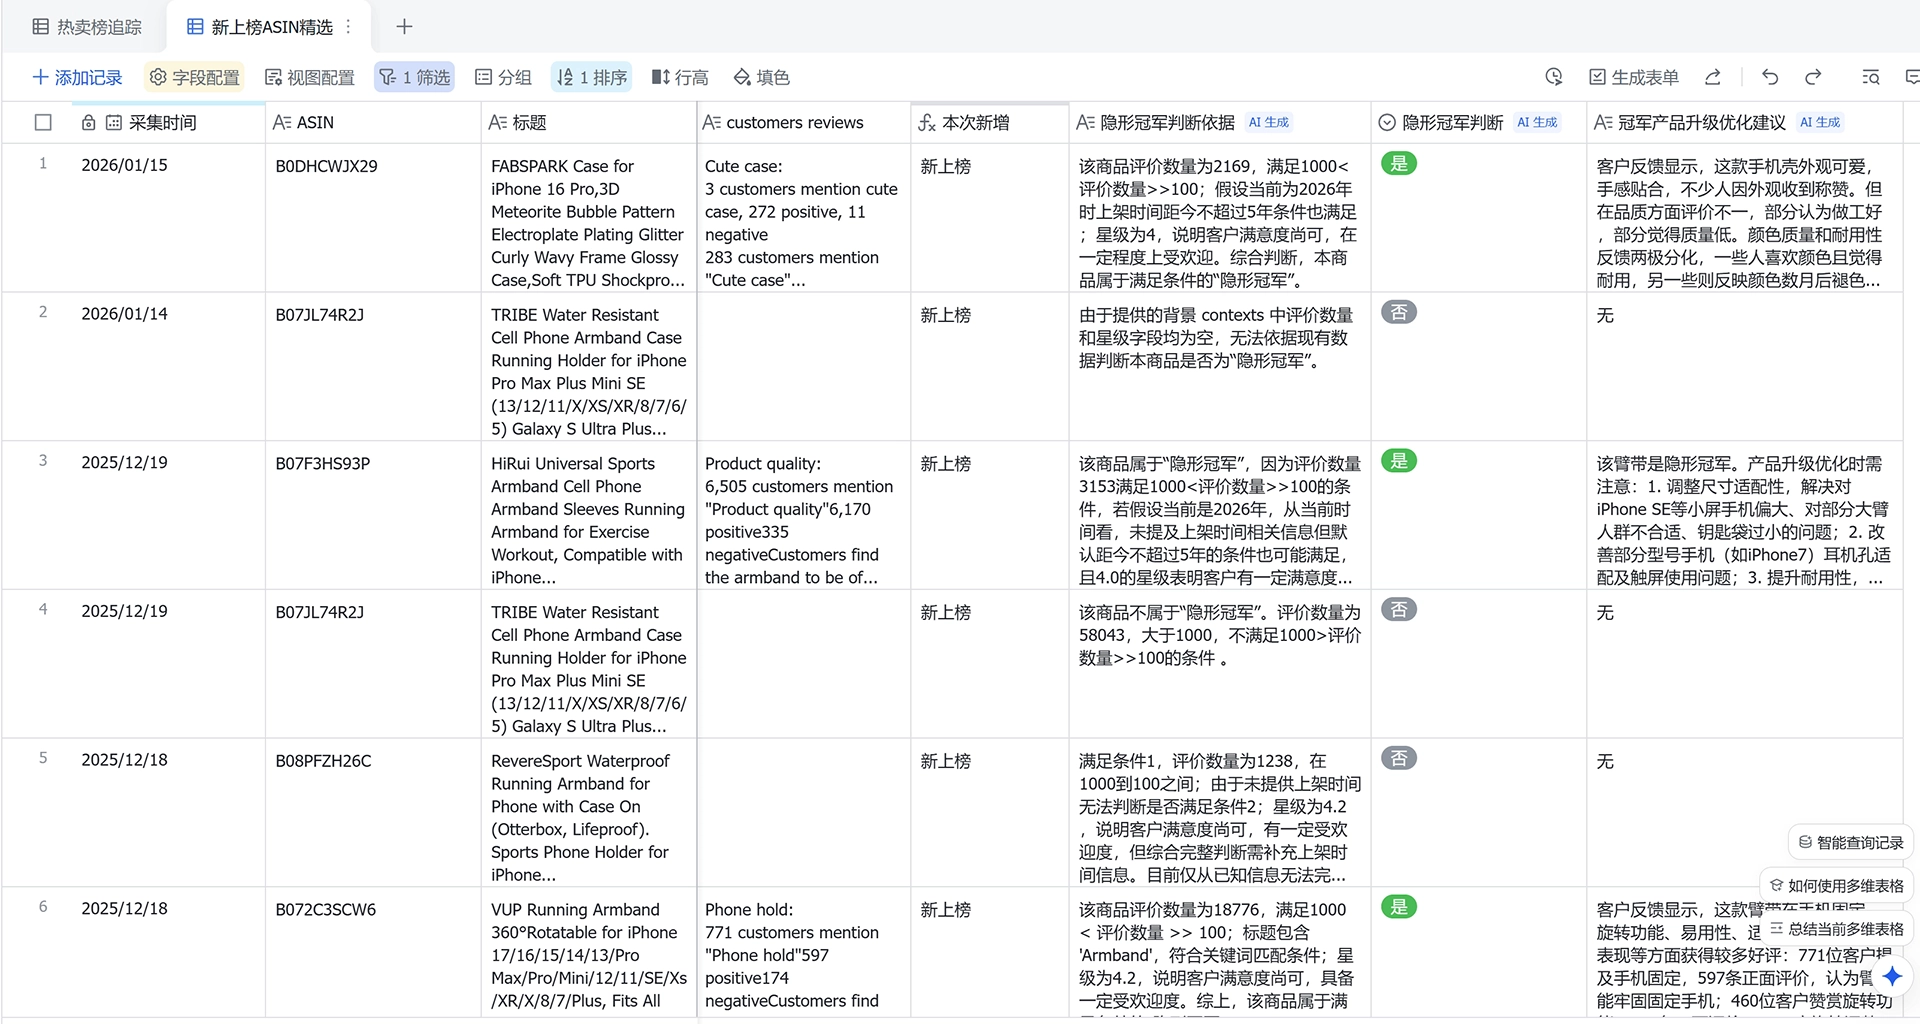Open the 分组 grouping dropdown
Screen dimensions: 1920x1024
tap(503, 76)
